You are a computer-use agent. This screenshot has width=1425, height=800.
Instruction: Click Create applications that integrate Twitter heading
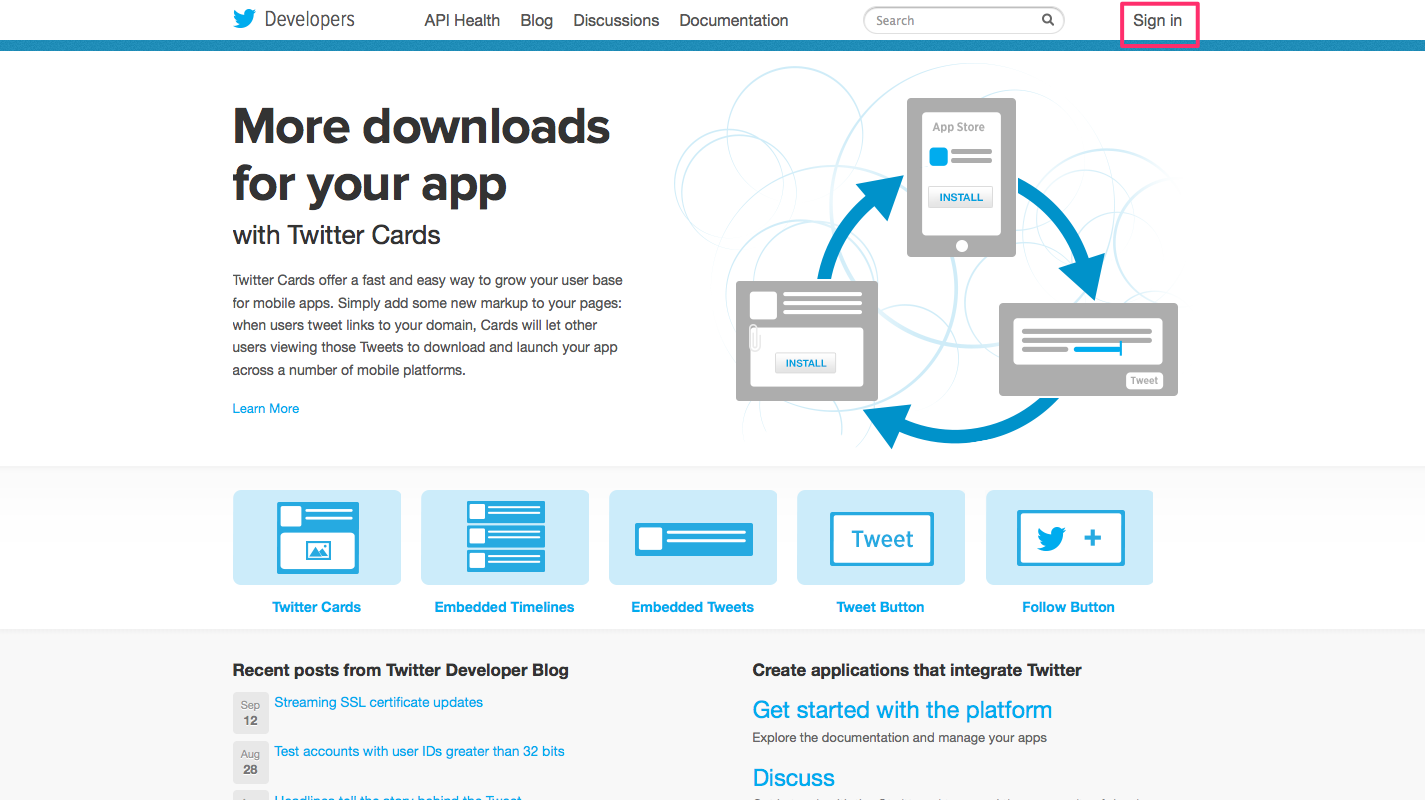917,670
